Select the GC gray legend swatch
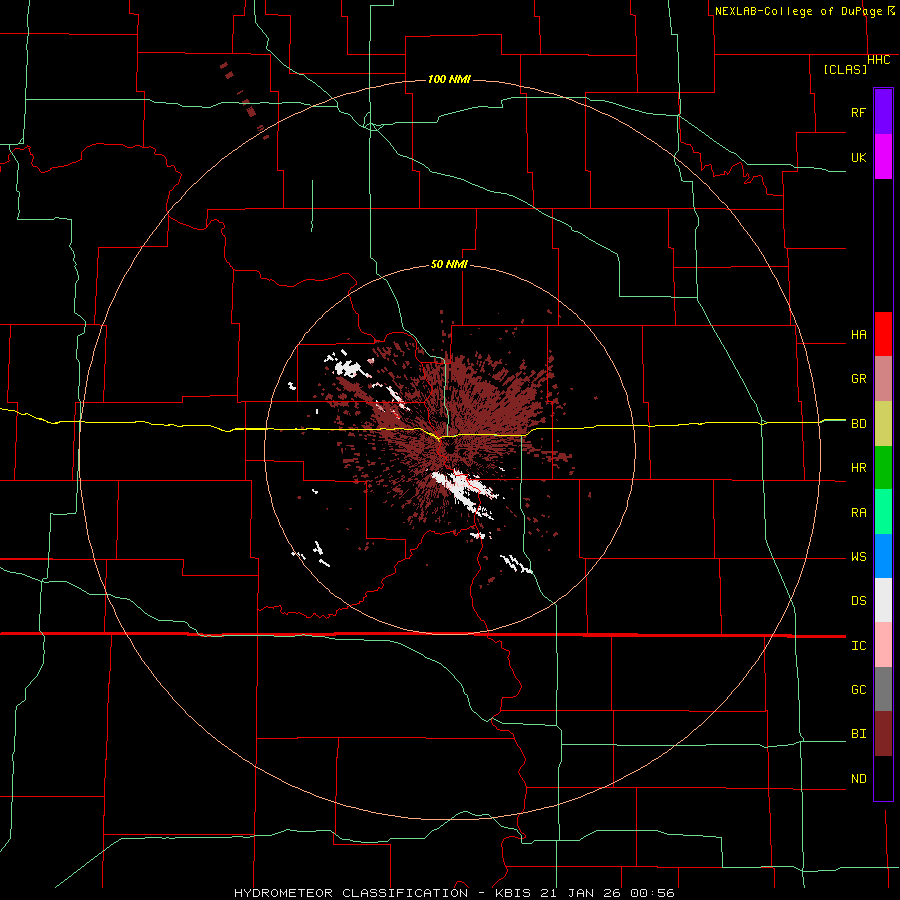 [x=883, y=689]
